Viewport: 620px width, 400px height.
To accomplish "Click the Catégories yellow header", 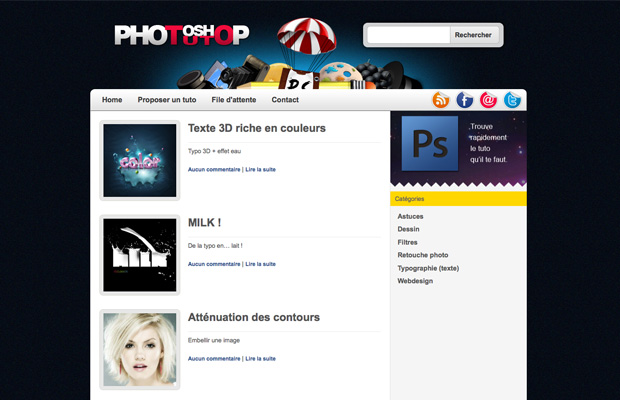I will click(x=458, y=199).
